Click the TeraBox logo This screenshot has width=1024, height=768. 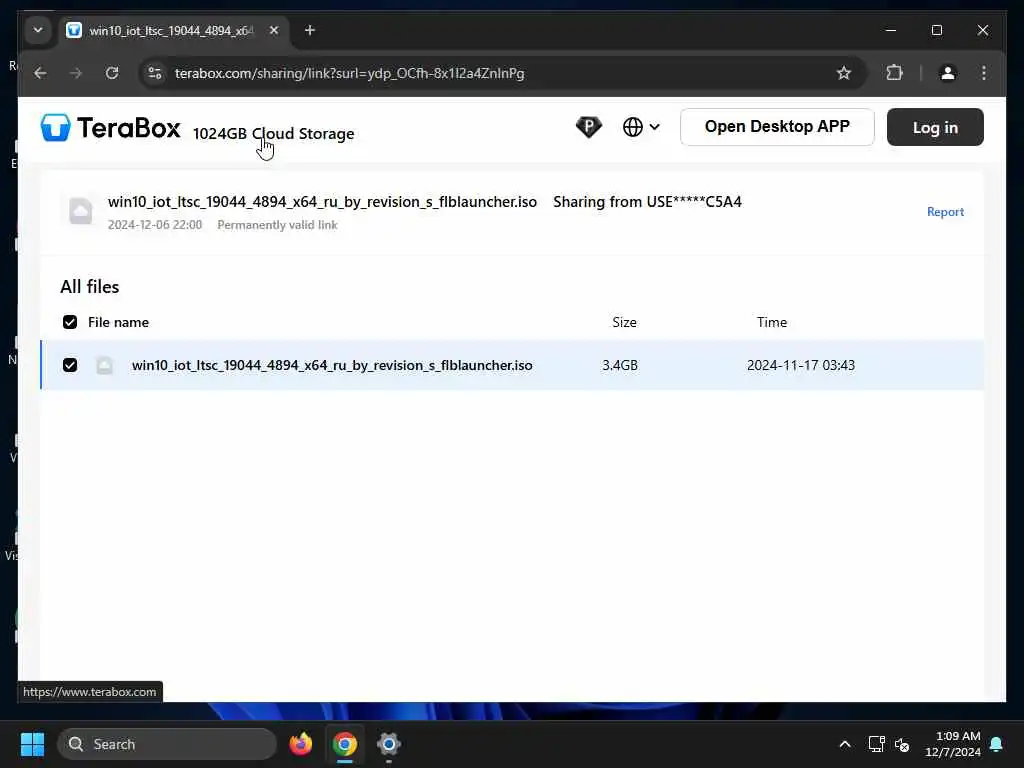(110, 127)
